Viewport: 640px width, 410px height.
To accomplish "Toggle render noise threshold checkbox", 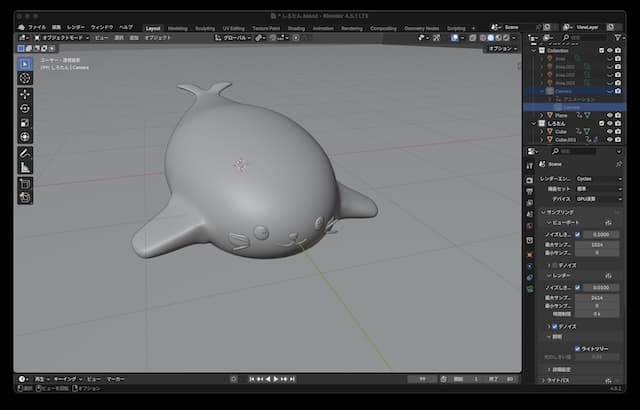I will (577, 288).
